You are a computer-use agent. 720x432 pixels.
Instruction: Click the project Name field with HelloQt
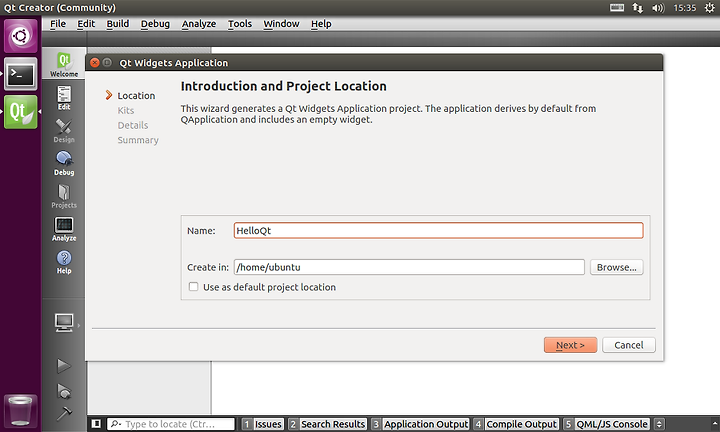[439, 230]
